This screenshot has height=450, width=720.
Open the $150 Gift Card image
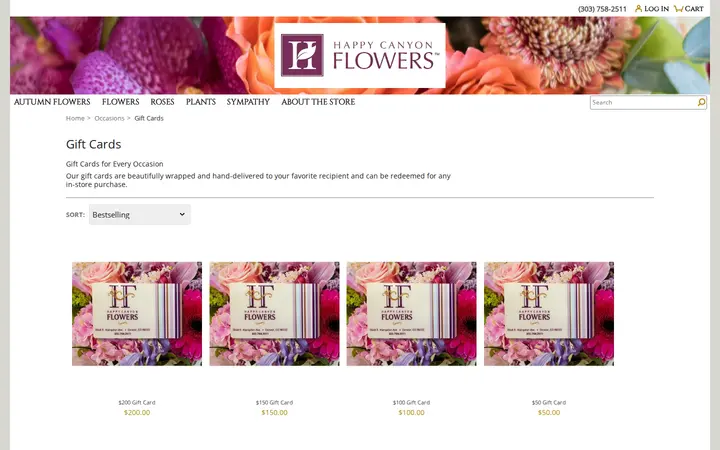(x=274, y=314)
